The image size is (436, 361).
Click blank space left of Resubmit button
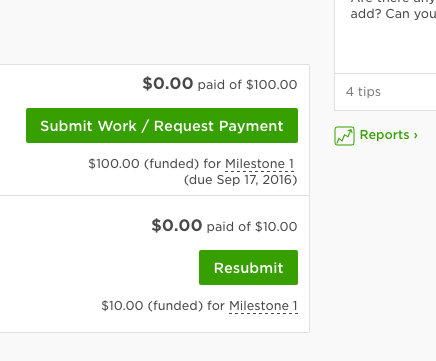pos(100,268)
